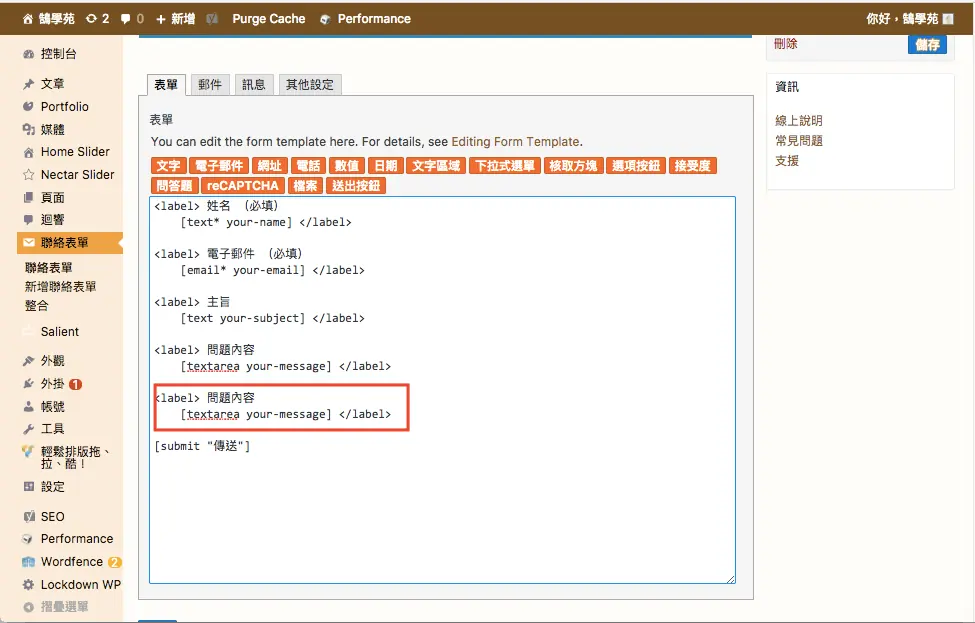975x623 pixels.
Task: Insert a 檔案 file tag
Action: coord(305,186)
